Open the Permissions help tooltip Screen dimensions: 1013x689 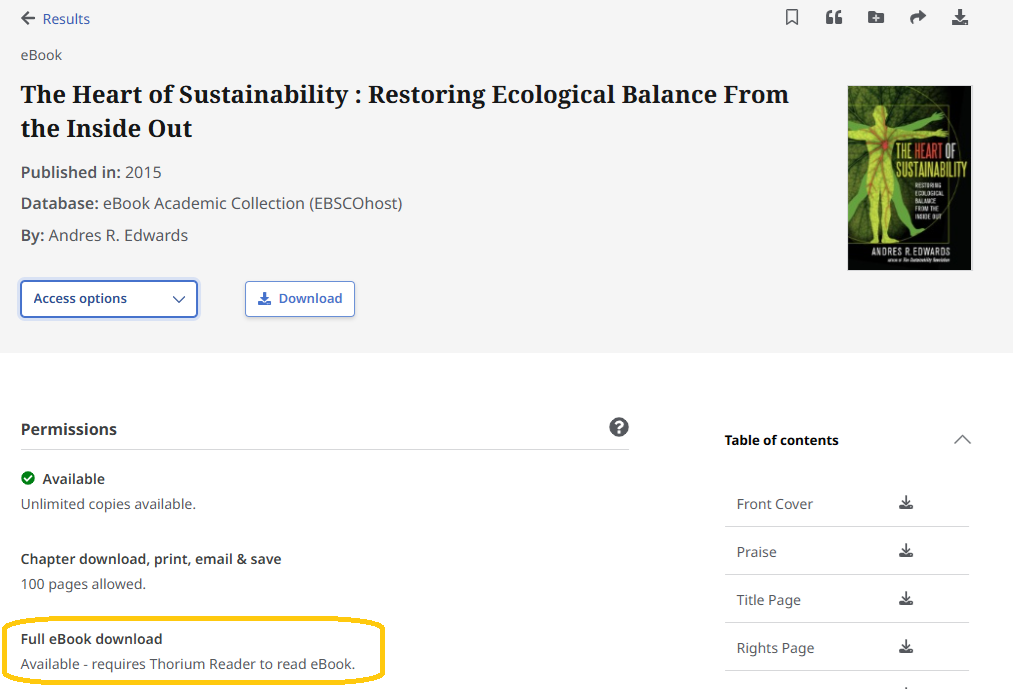point(619,427)
